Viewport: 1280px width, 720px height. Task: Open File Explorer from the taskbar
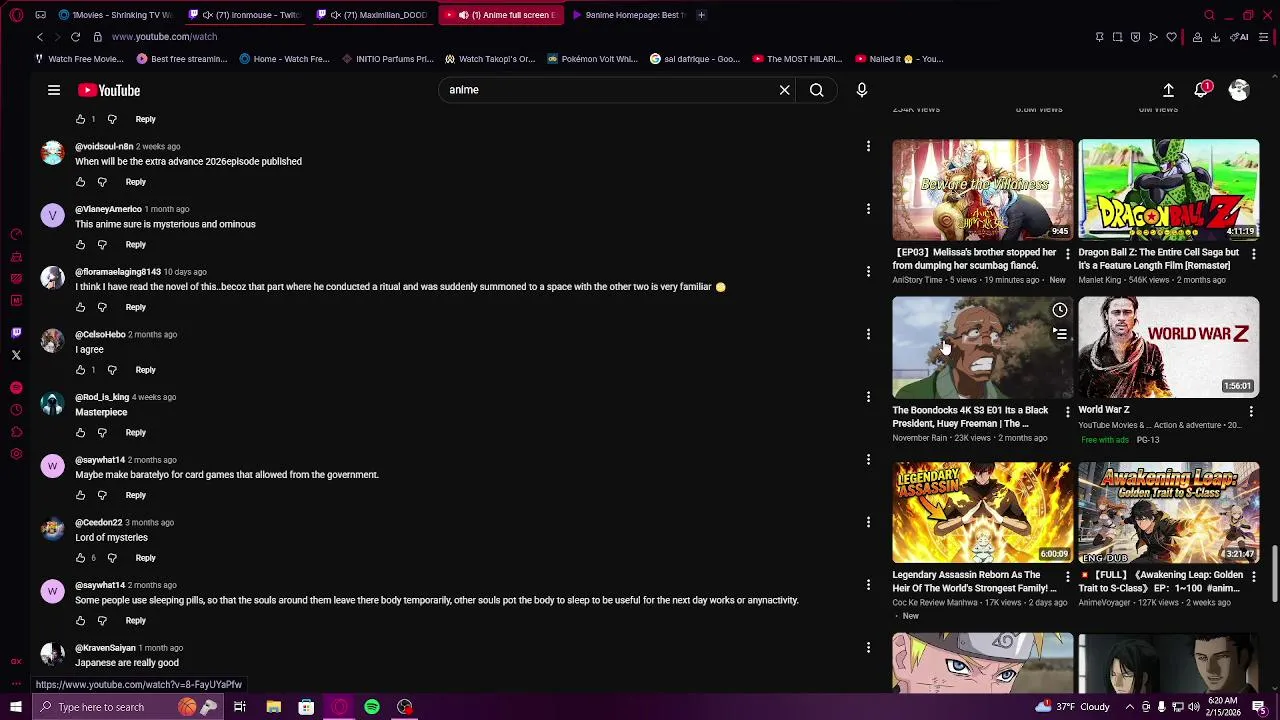tap(273, 707)
